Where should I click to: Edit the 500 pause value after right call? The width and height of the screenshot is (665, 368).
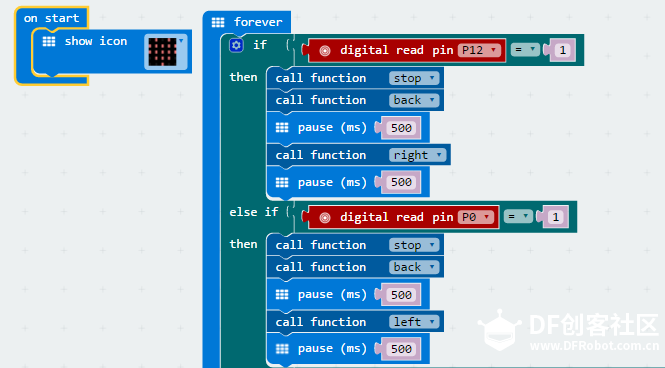tap(401, 182)
